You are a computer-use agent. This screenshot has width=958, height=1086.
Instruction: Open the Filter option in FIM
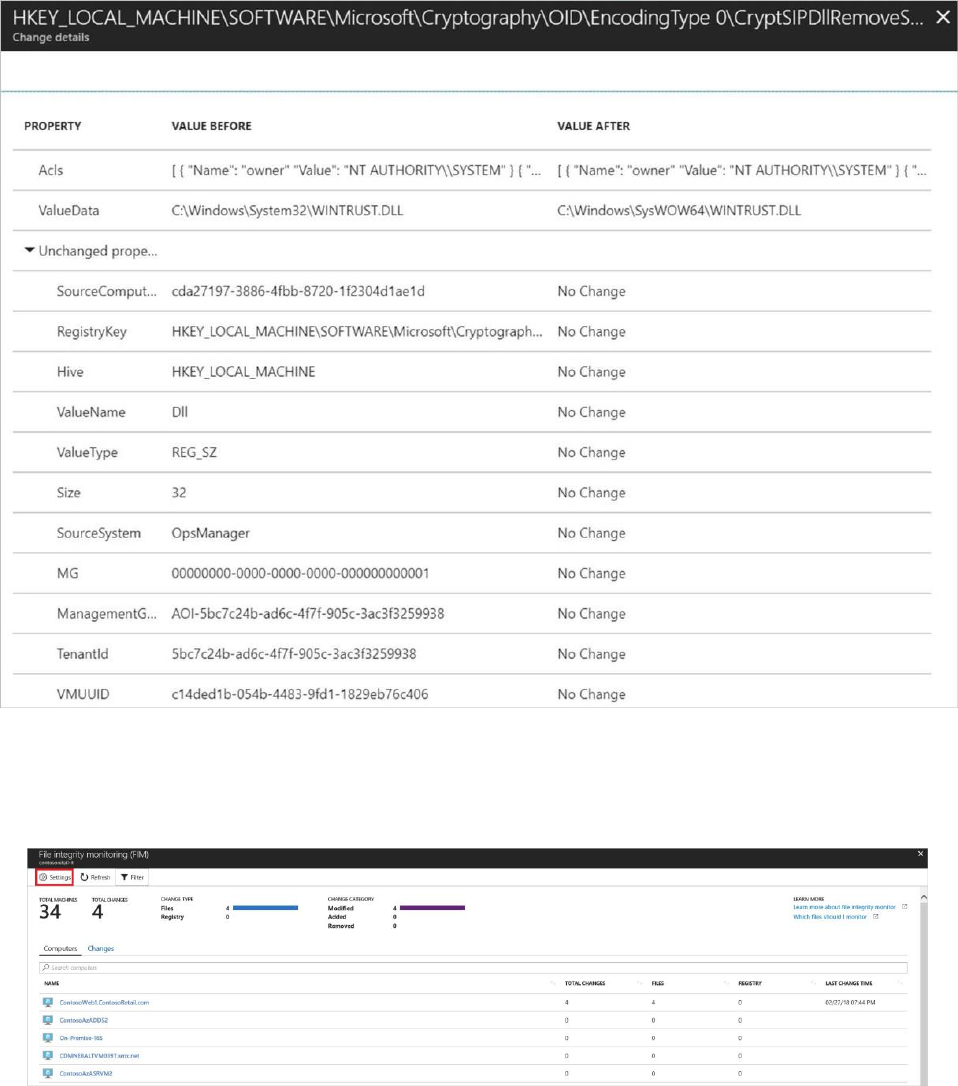coord(132,877)
